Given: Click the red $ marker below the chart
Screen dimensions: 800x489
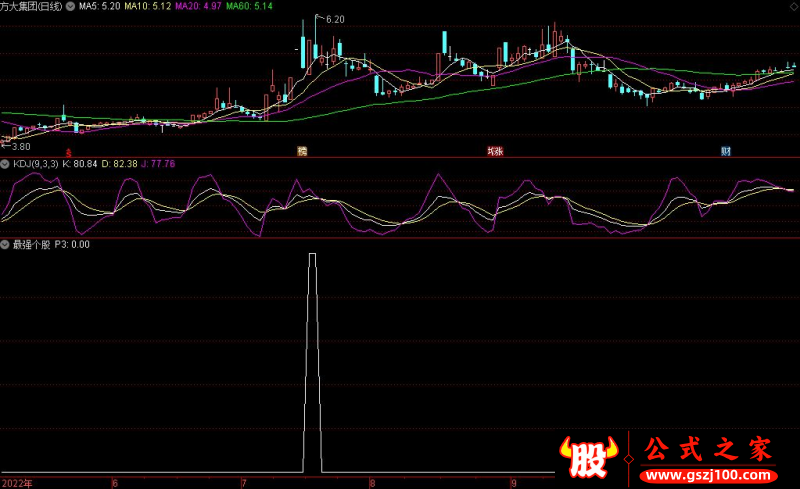Looking at the screenshot, I should click(x=68, y=152).
